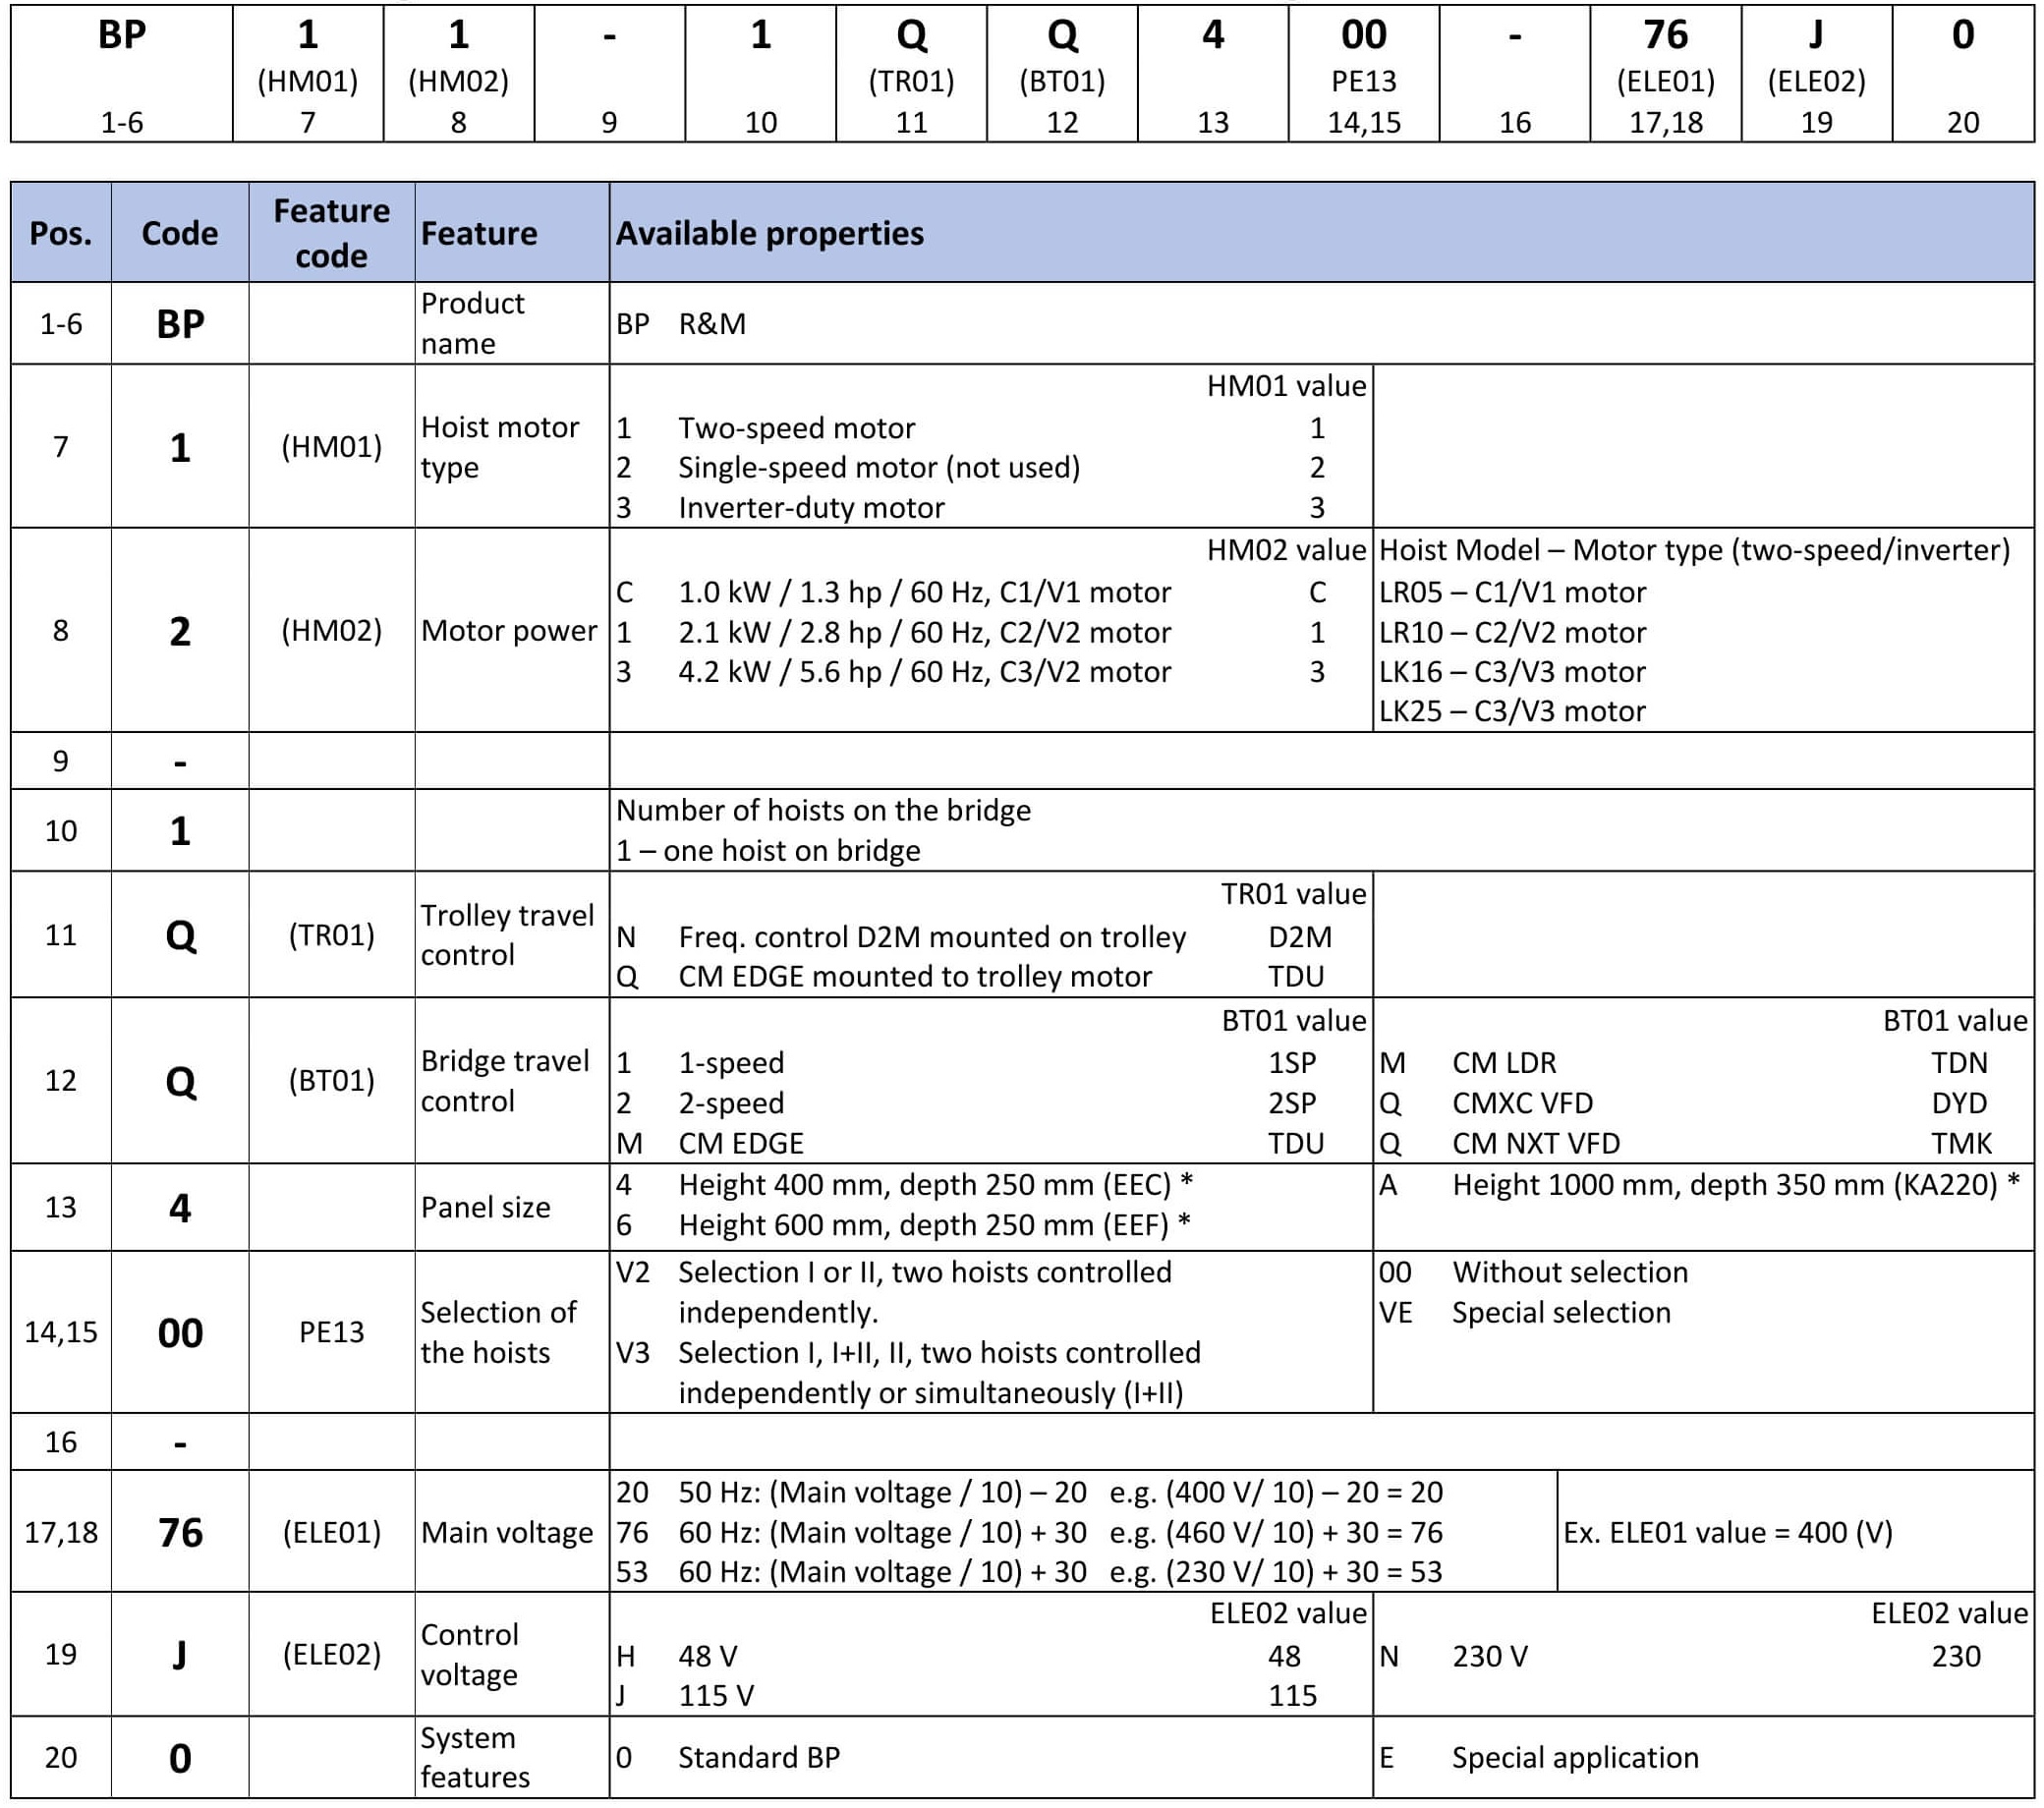
Task: Select the "1-speed" option text
Action: [x=731, y=1062]
